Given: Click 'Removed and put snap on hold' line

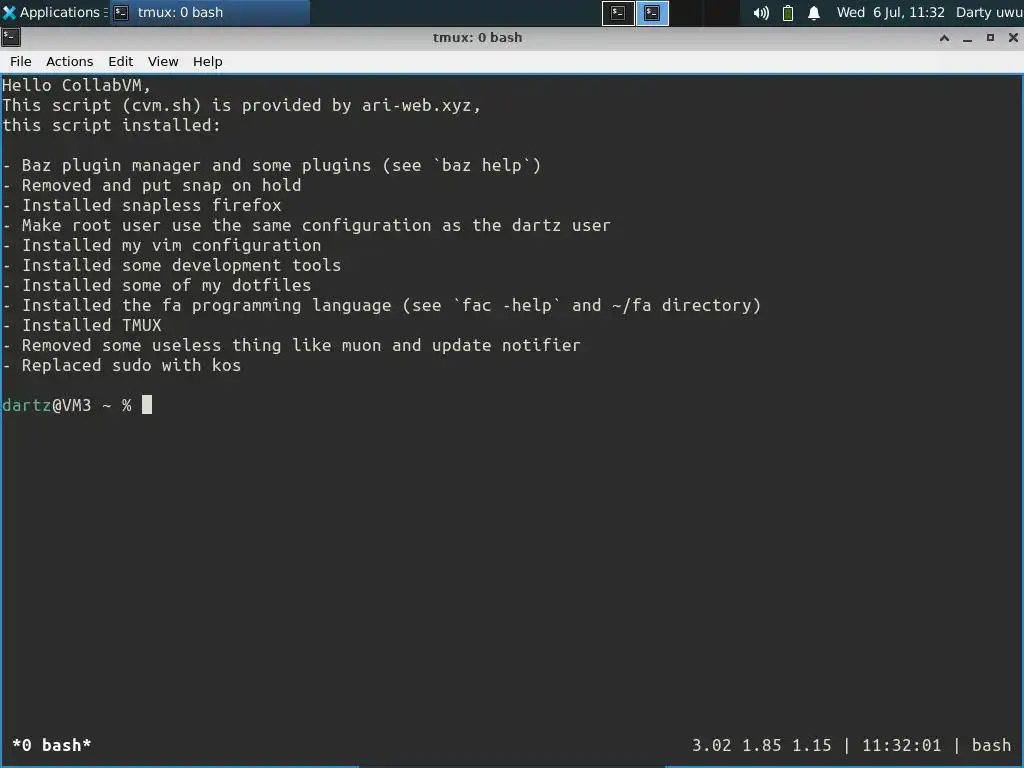Looking at the screenshot, I should coord(152,185).
